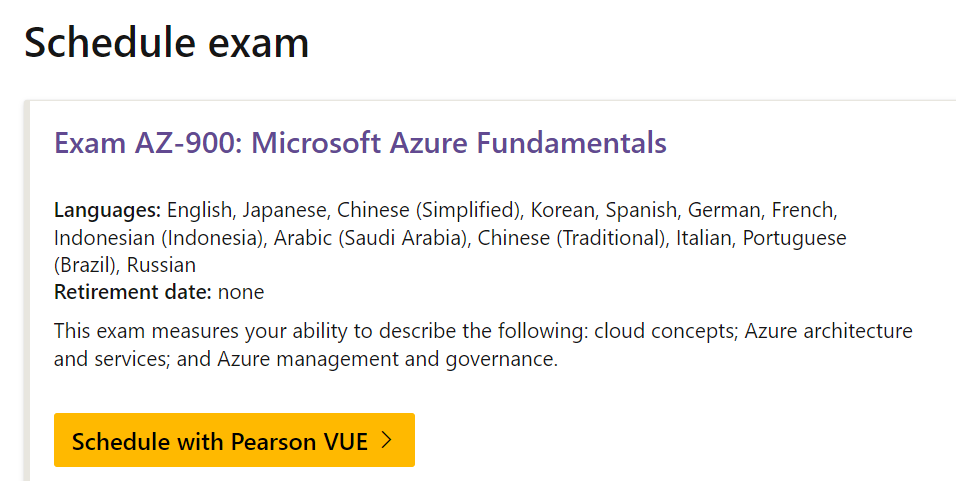Click the bold Retirement date label
956x481 pixels.
[132, 293]
